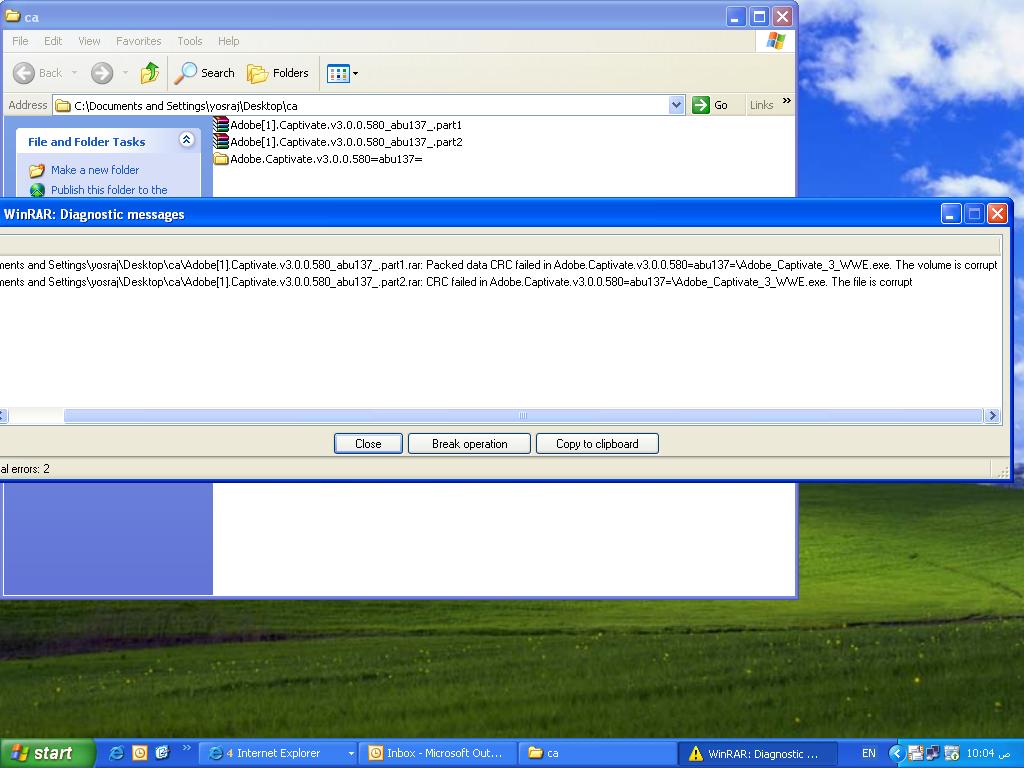Open the Favorites menu
This screenshot has width=1024, height=768.
[138, 41]
